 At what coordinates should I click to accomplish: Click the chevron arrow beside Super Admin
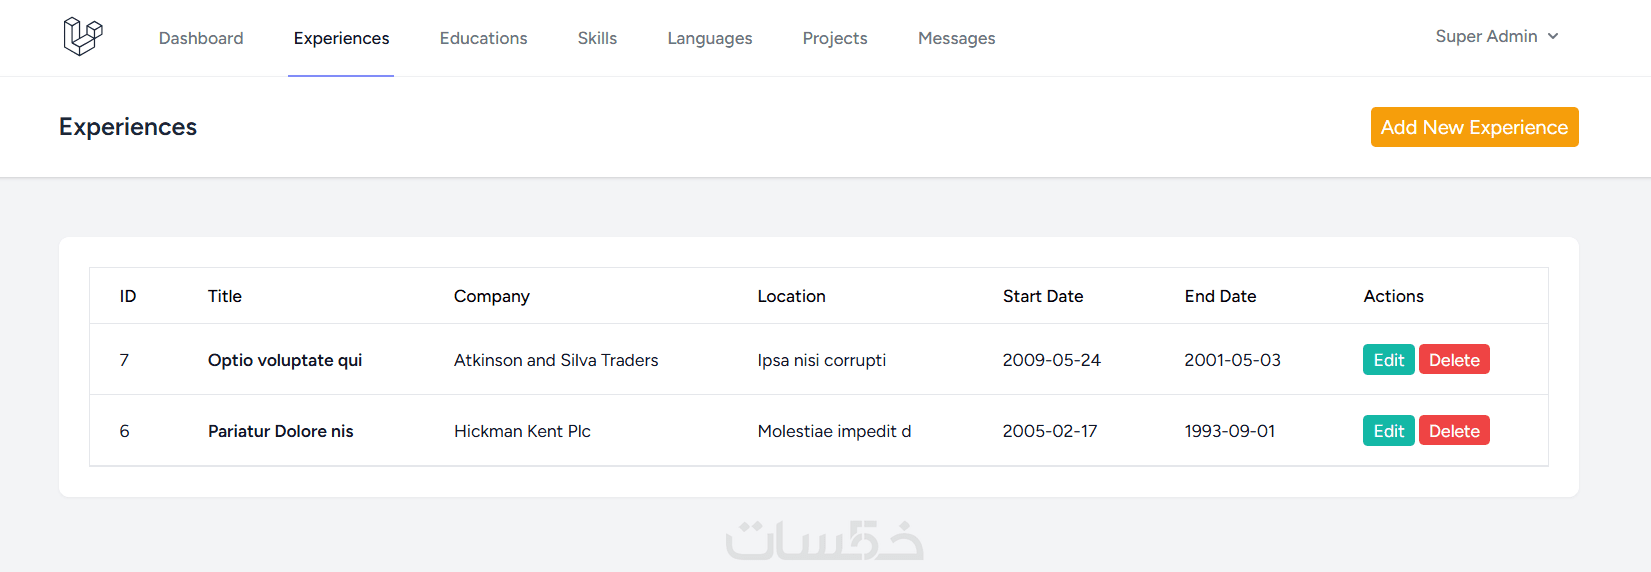coord(1553,37)
